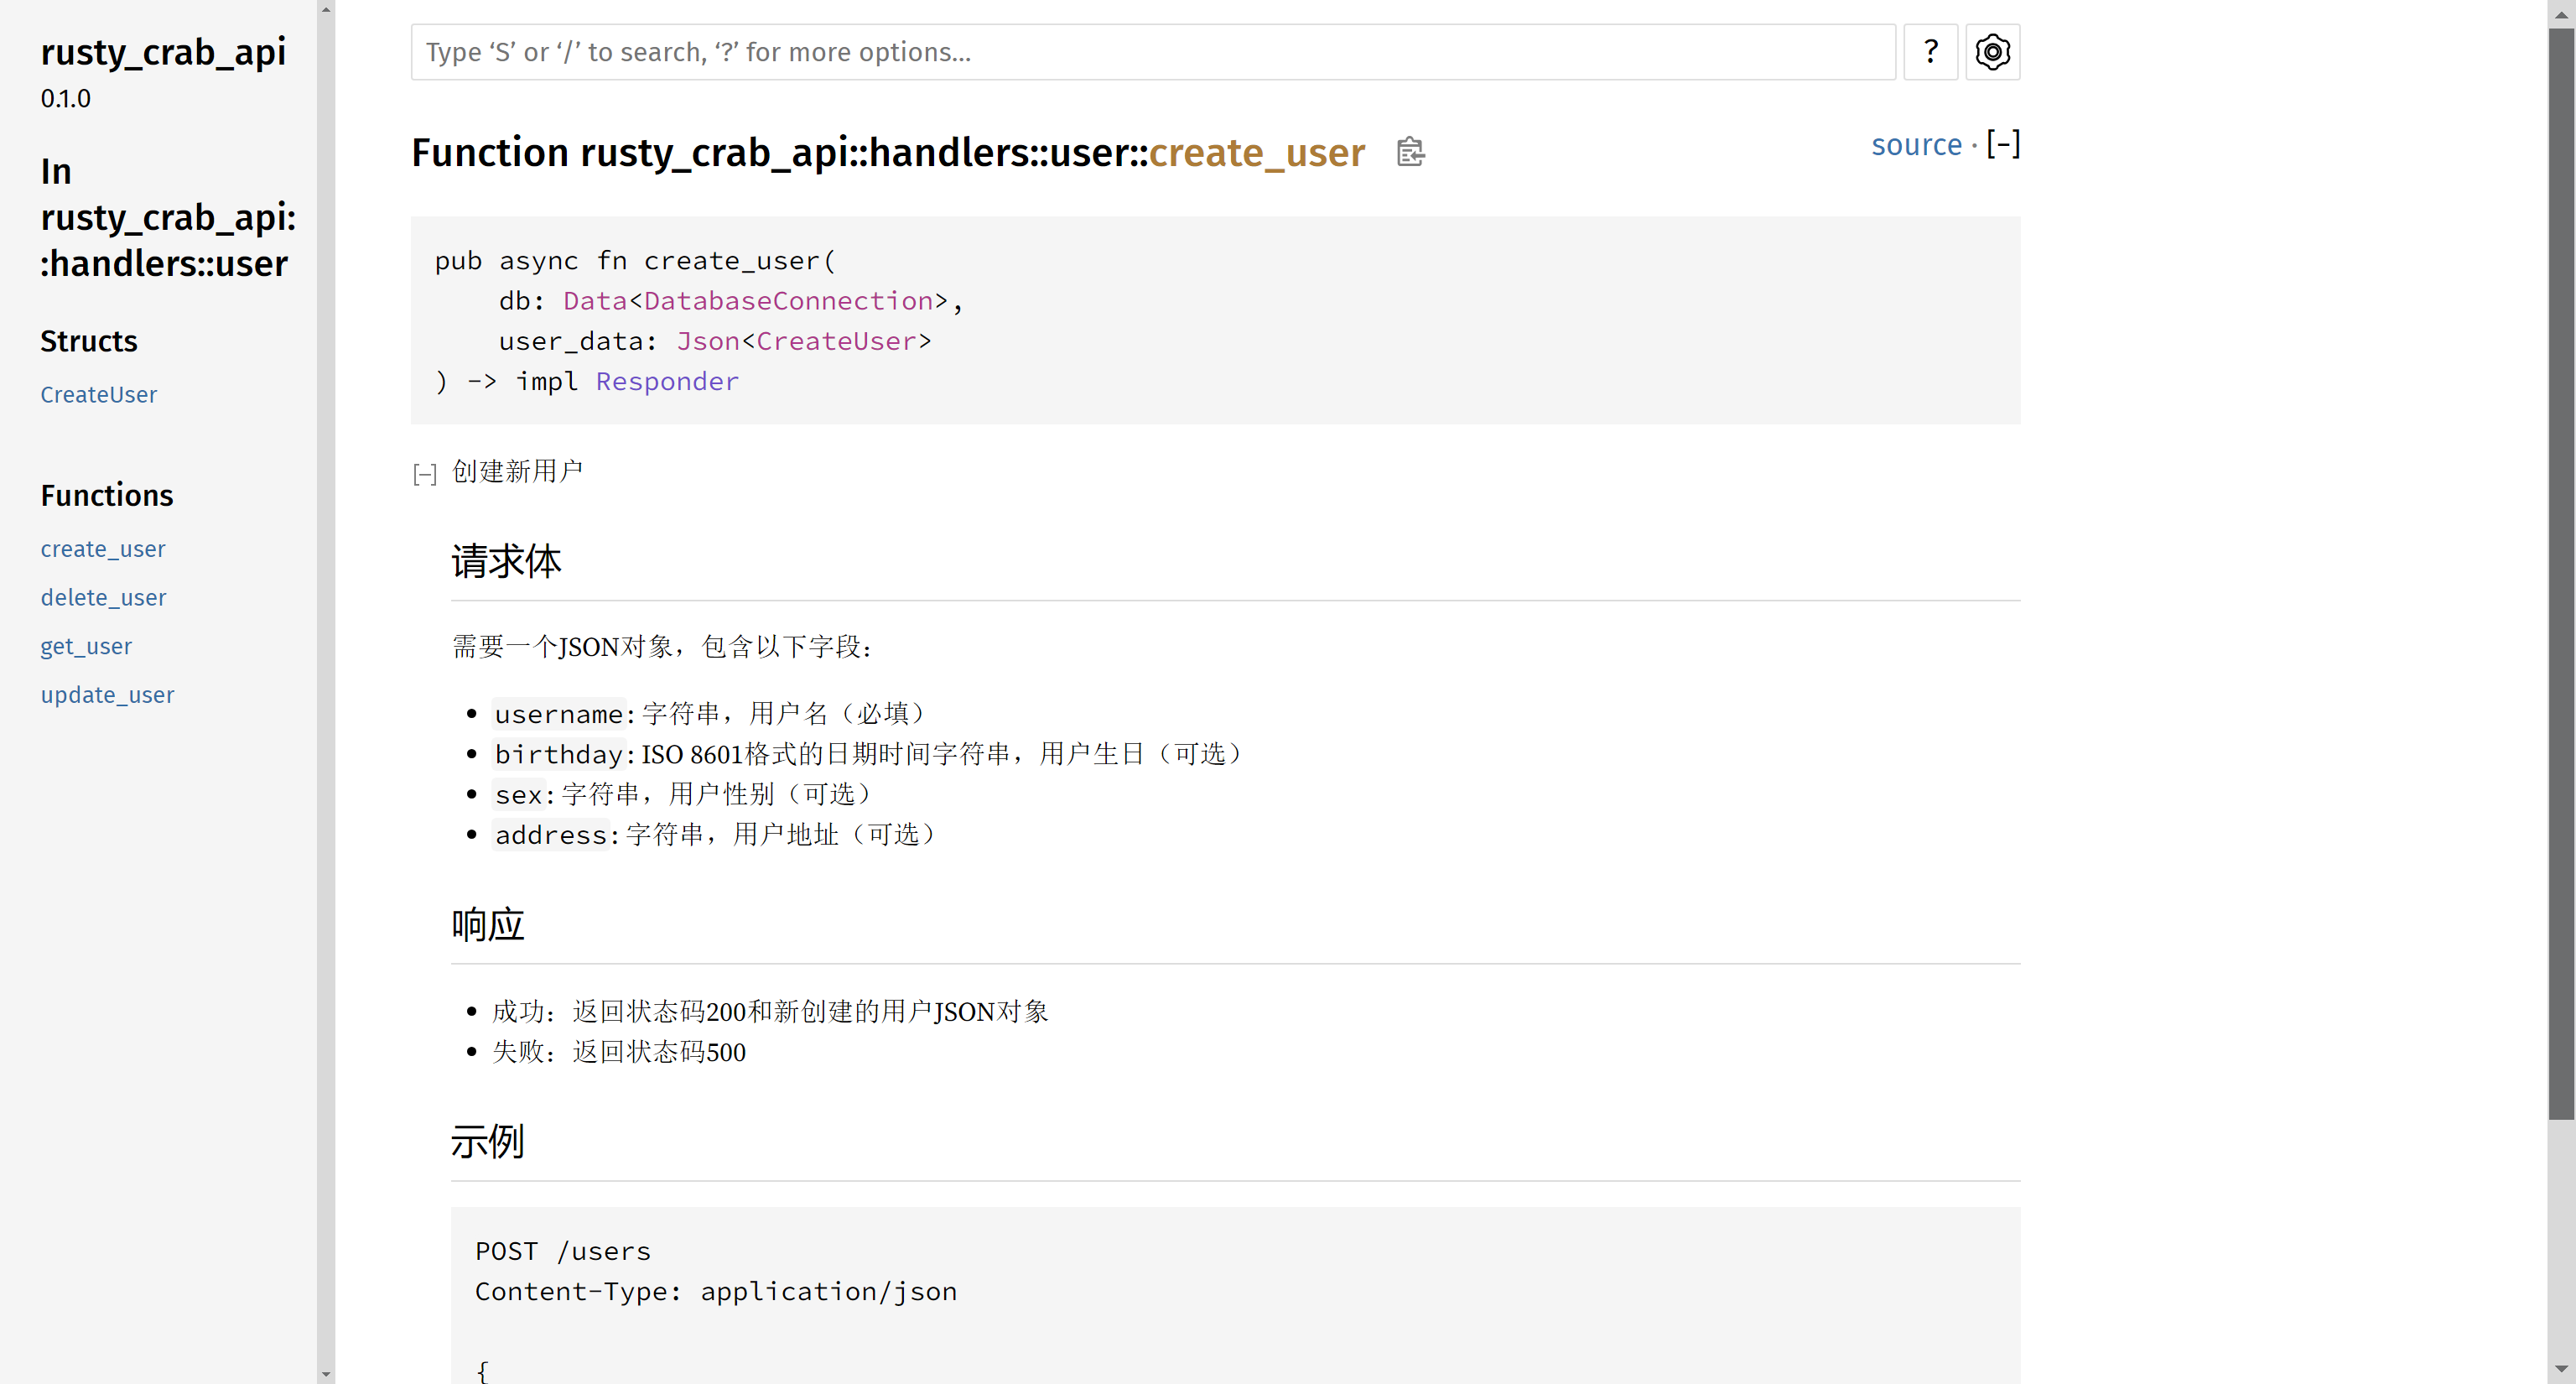Open the Responder trait link

click(667, 381)
